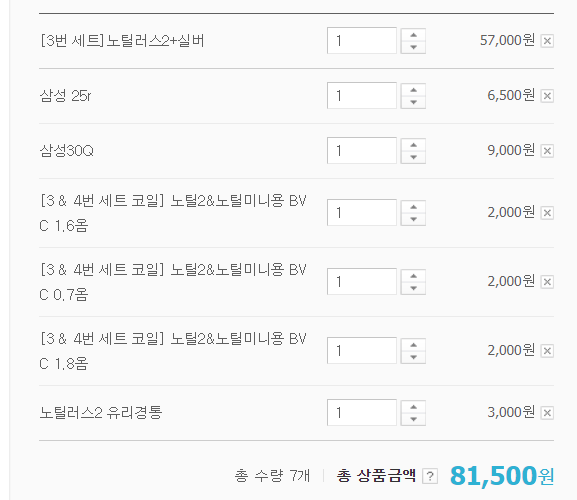The image size is (577, 500).
Task: Increase quantity of BVC 0.7옴 coil
Action: (413, 276)
